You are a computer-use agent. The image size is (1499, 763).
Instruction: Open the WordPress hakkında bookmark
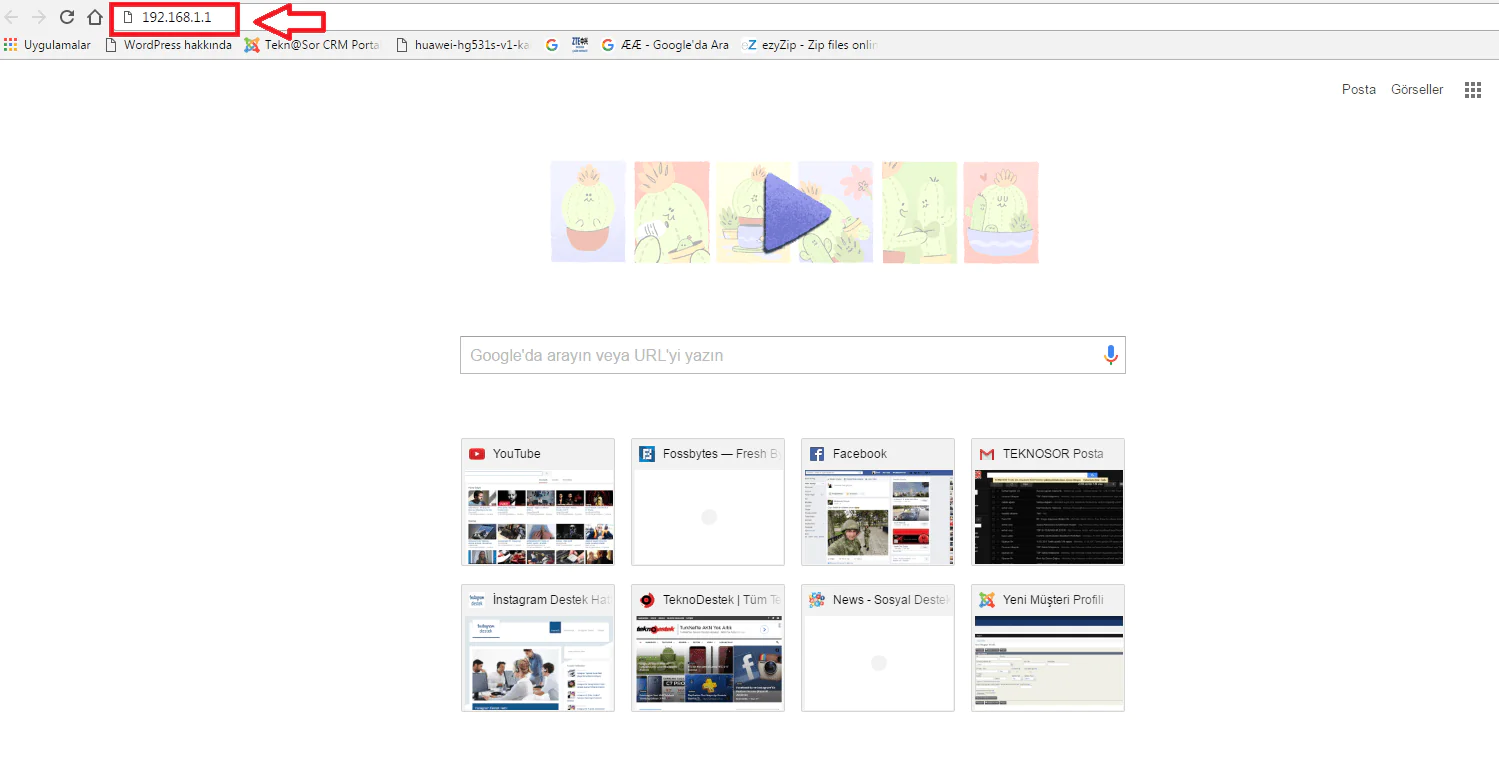pos(169,45)
